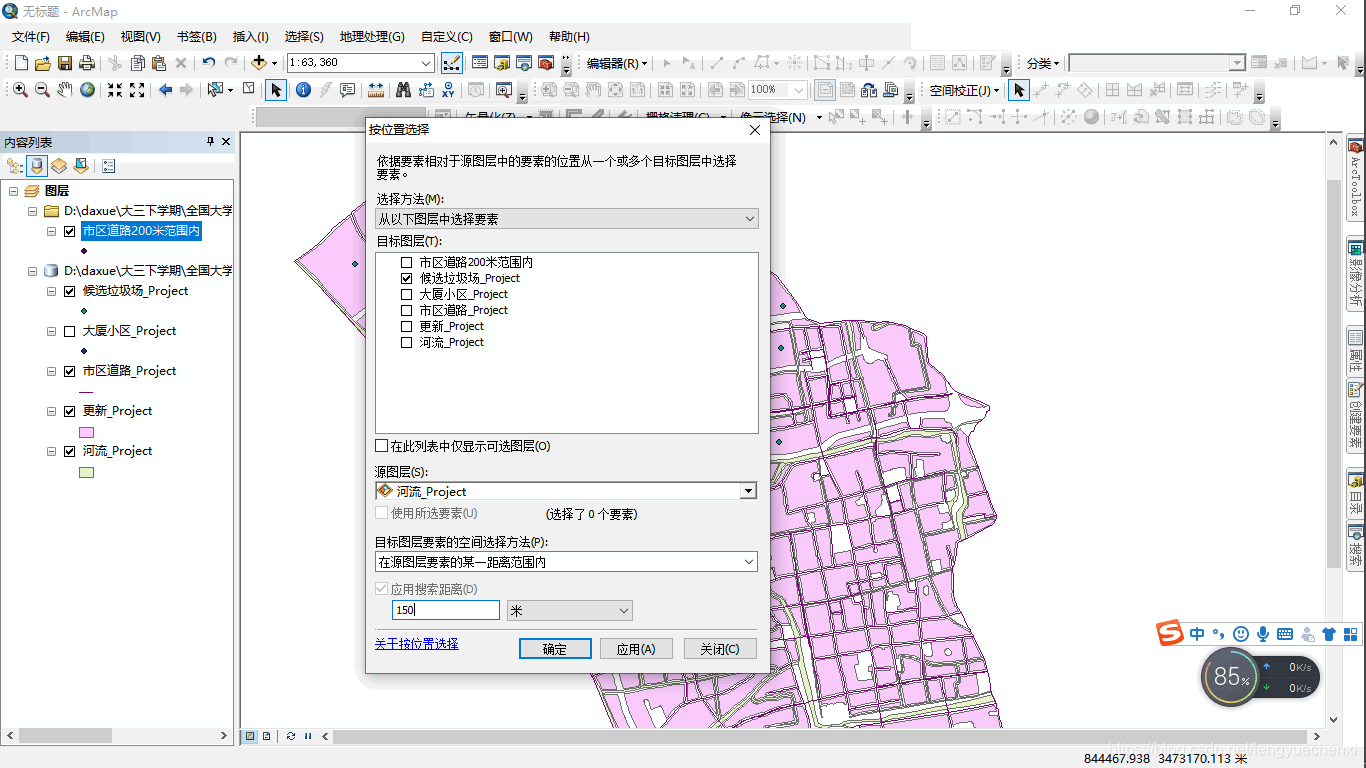
Task: Open the distance unit 米 dropdown
Action: pos(570,610)
